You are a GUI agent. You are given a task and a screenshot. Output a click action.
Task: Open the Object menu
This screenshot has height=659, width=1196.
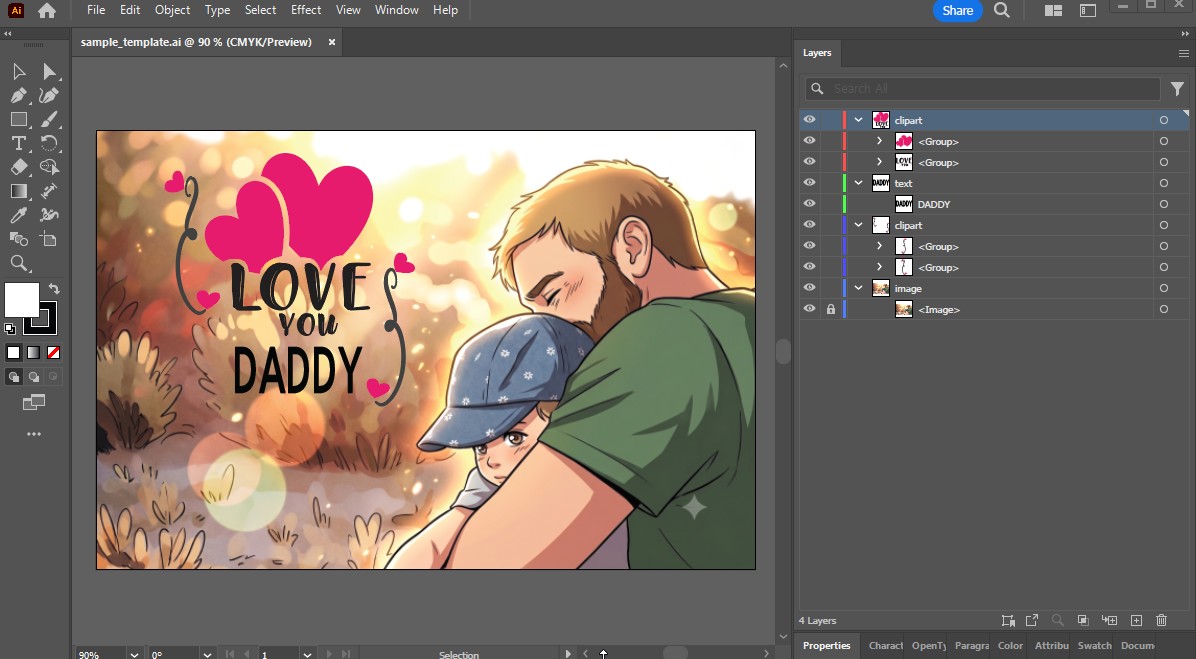point(172,10)
